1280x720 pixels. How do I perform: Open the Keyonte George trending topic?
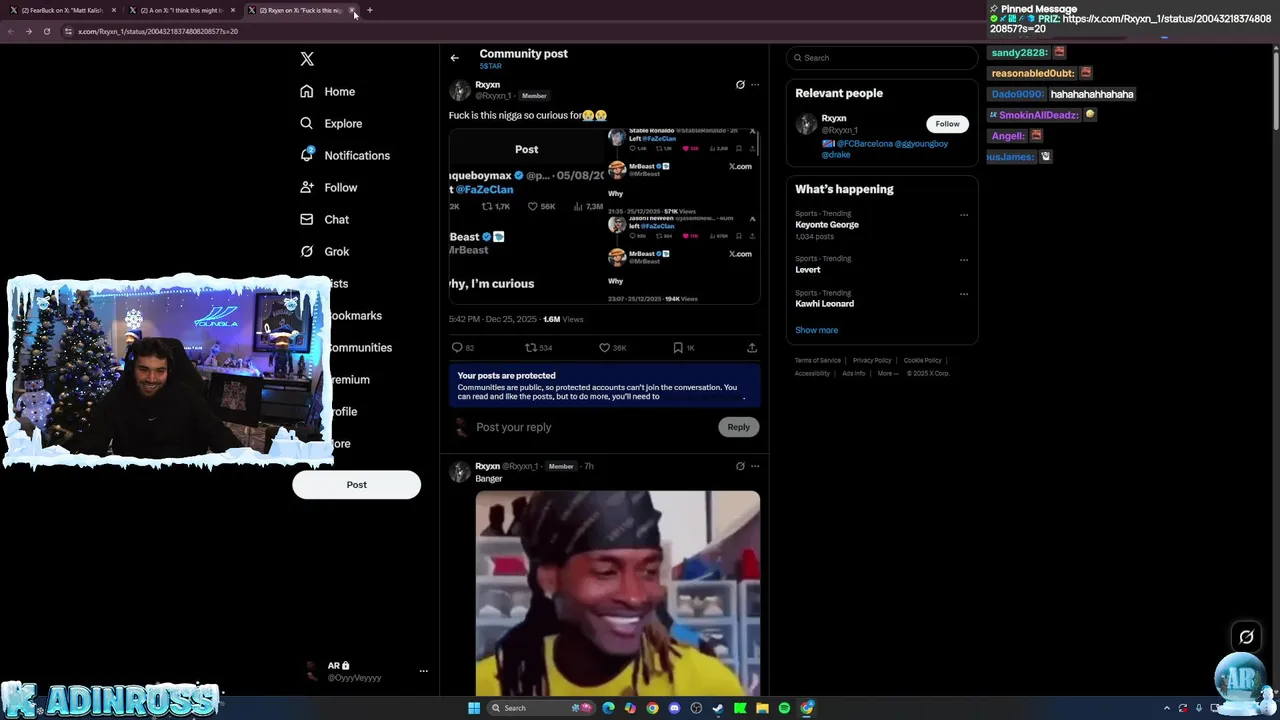click(827, 225)
